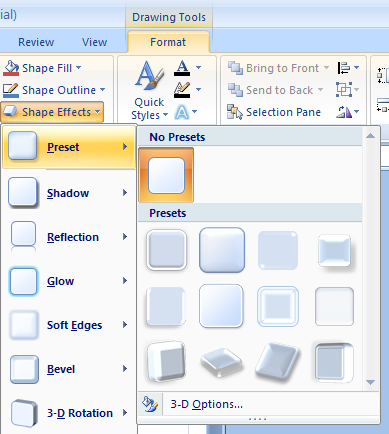Click the Text Outline pencil icon

pyautogui.click(x=182, y=90)
